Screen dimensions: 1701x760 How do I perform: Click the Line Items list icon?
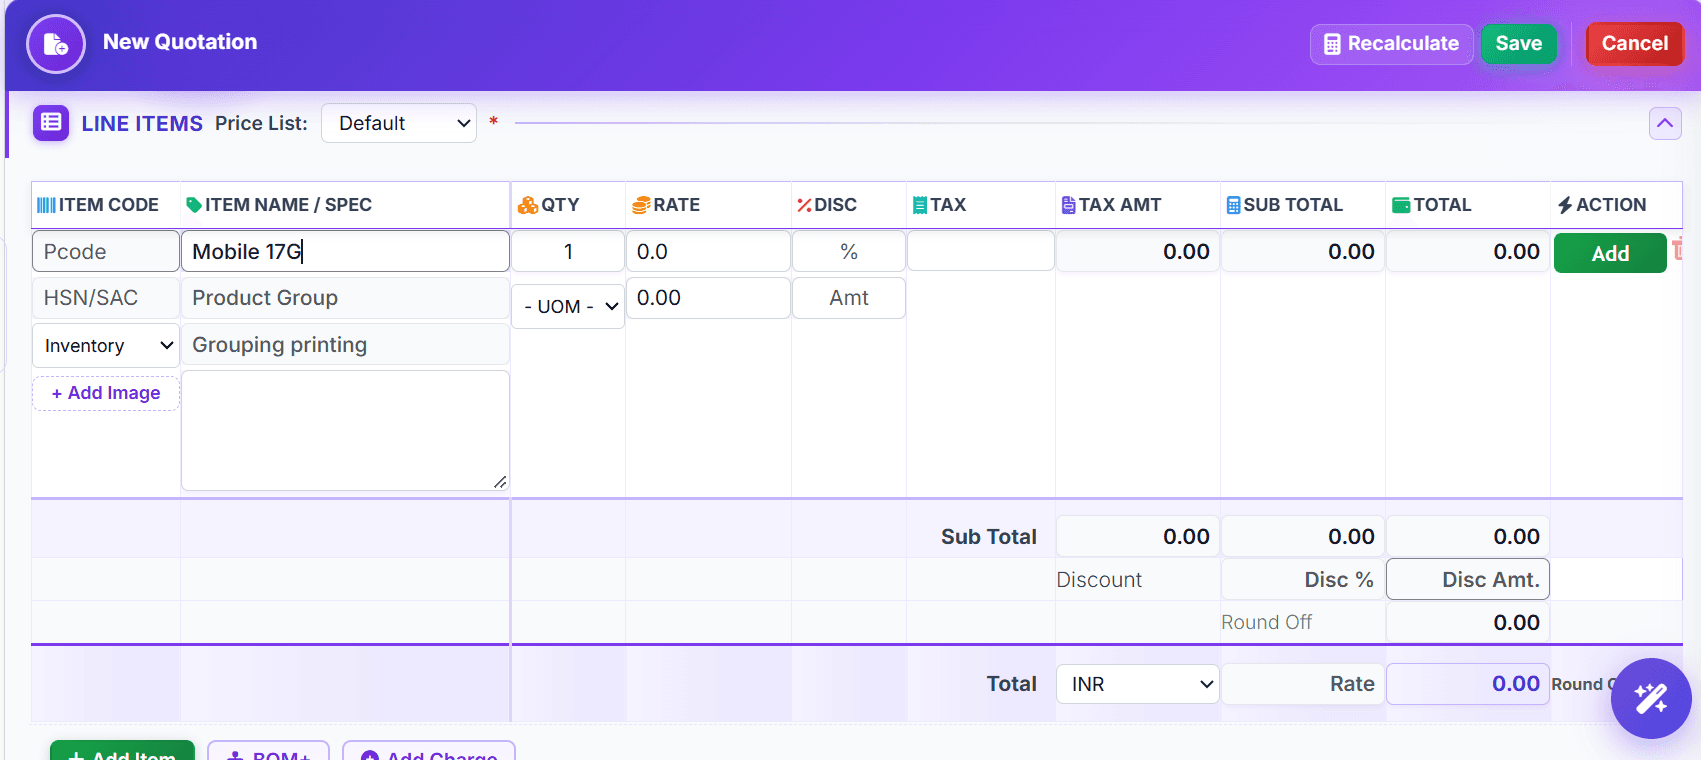coord(51,123)
